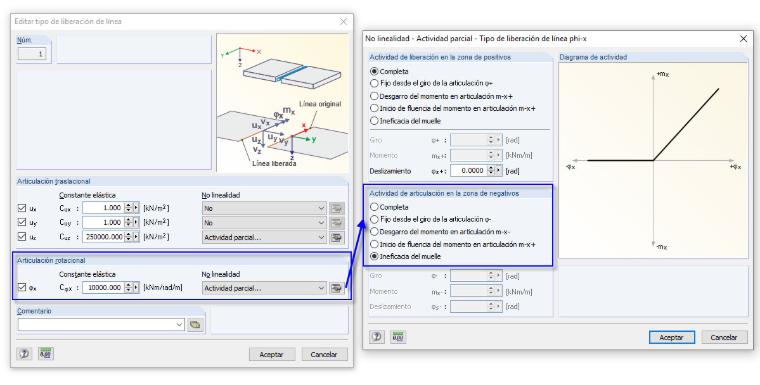The width and height of the screenshot is (760, 385).
Task: Click the Núm. field showing 1
Action: (32, 54)
